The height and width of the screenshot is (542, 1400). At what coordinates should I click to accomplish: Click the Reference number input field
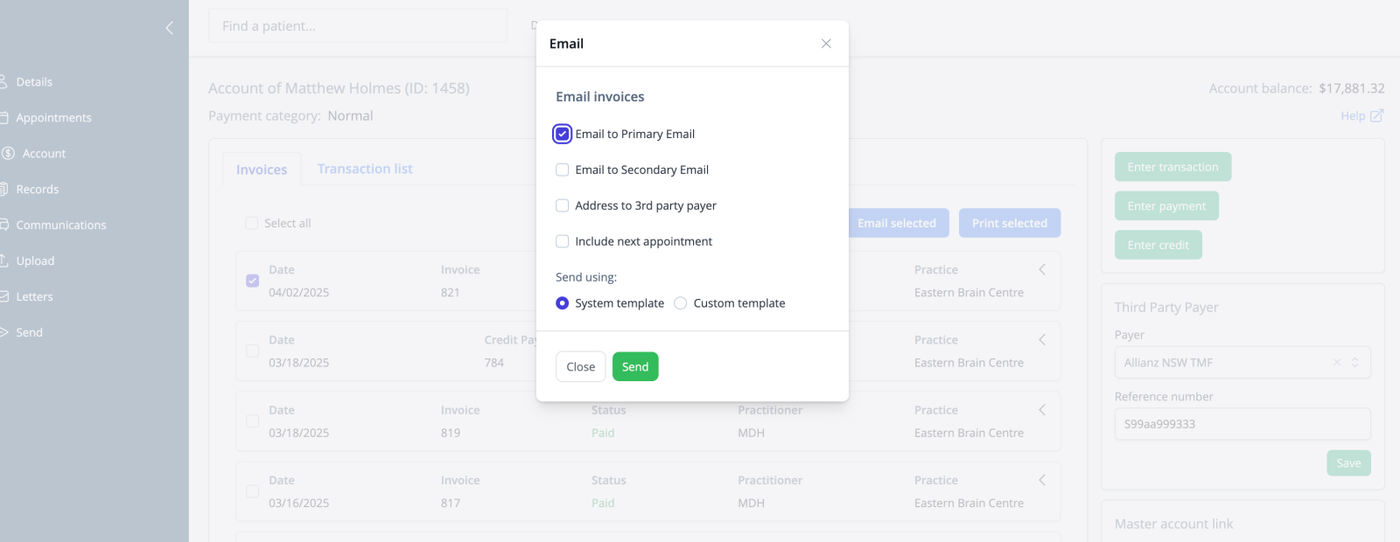[x=1242, y=424]
